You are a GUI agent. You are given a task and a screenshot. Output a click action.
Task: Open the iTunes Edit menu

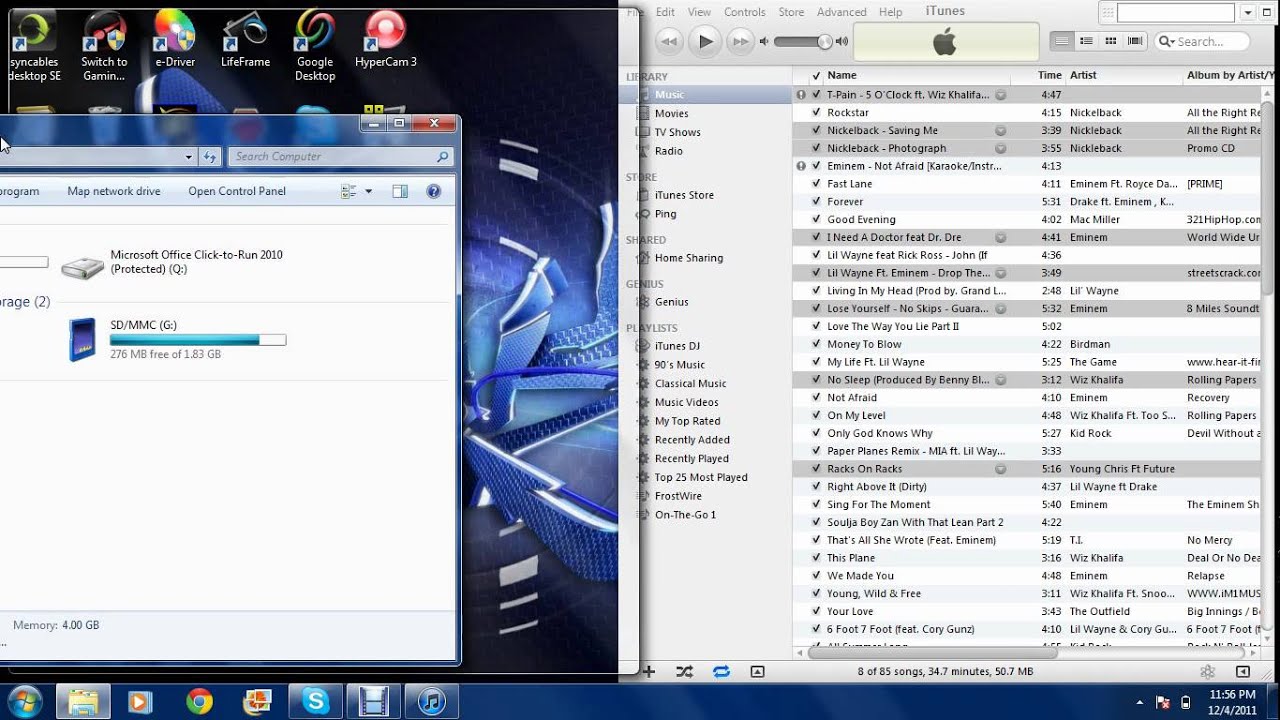665,12
